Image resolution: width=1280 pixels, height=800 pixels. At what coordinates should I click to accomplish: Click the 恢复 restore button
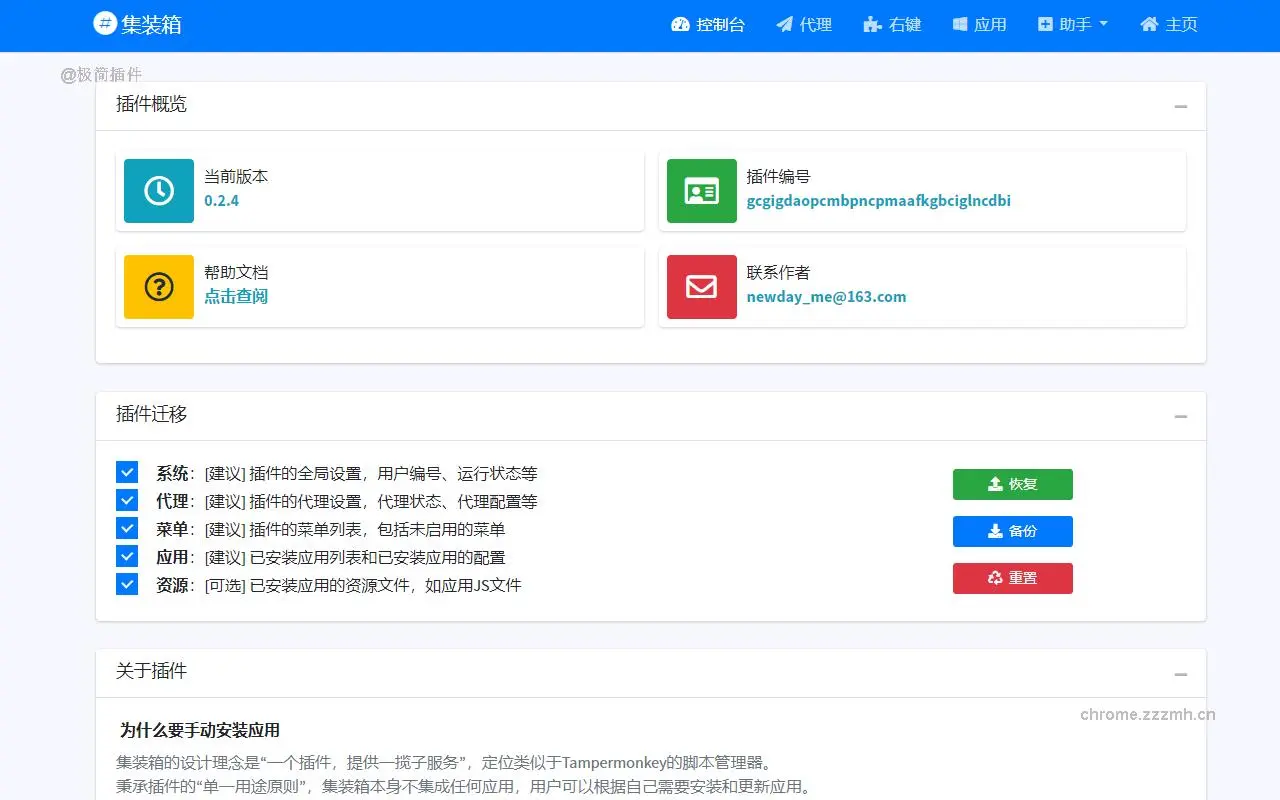[1012, 484]
